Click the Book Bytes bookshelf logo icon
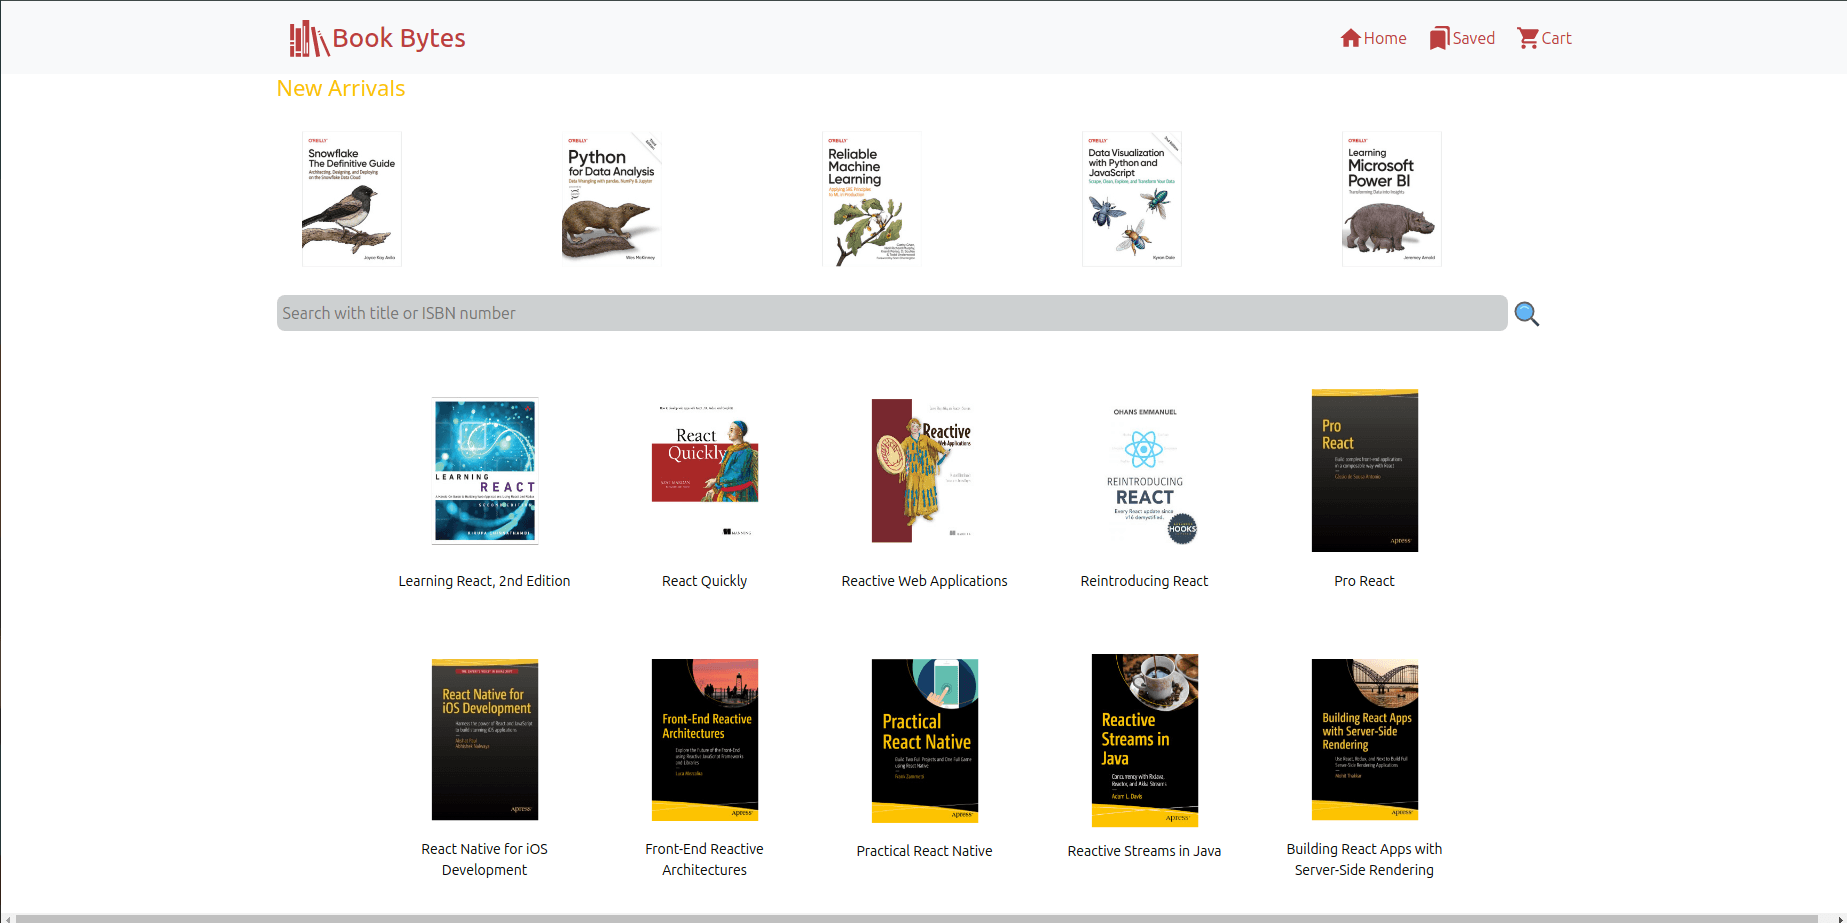1847x923 pixels. (x=309, y=38)
